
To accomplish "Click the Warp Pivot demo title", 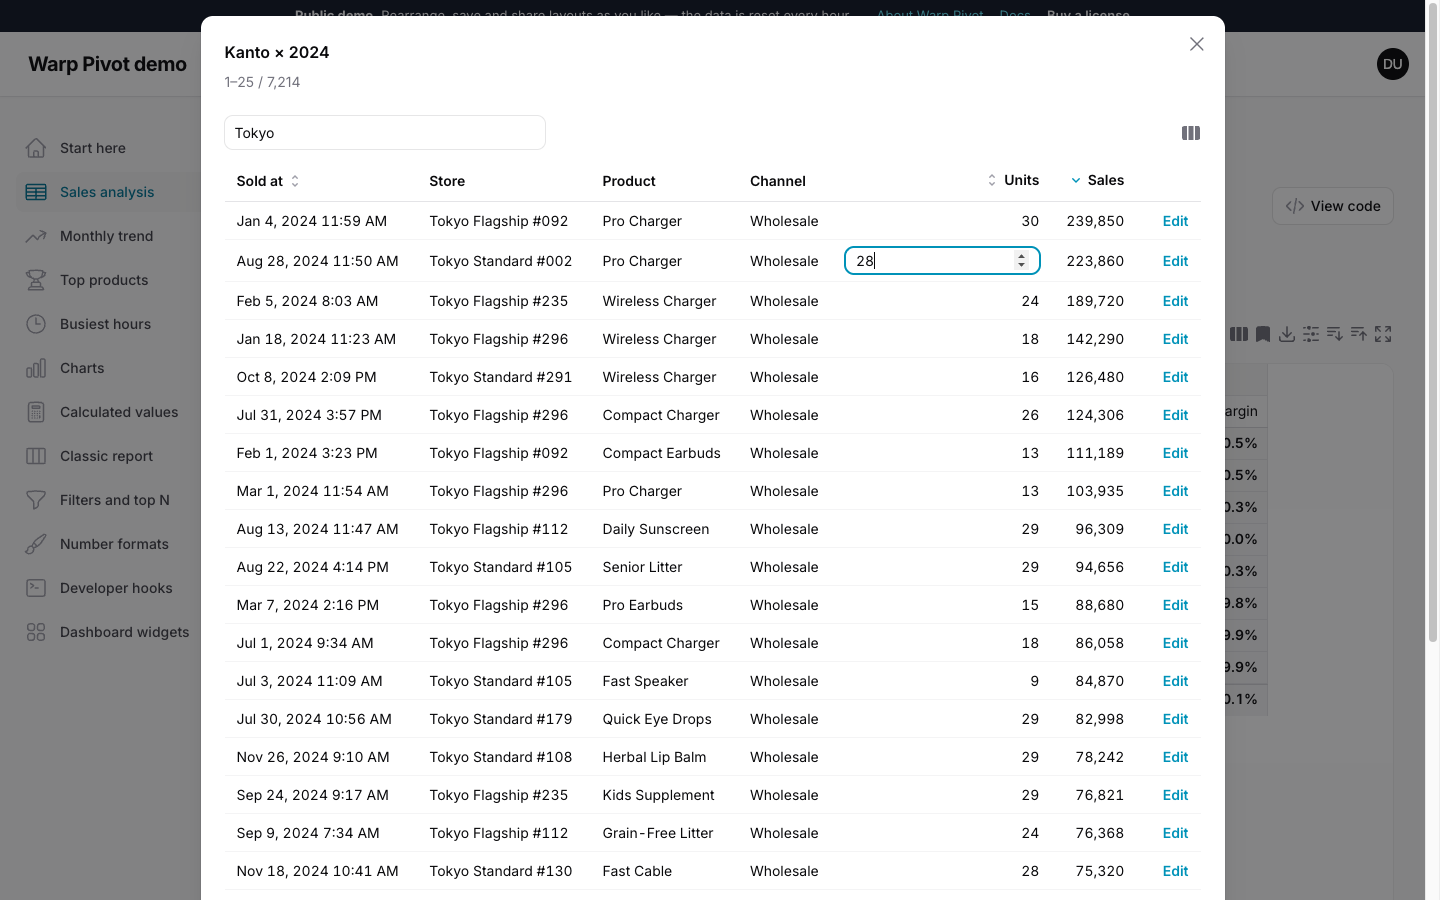I will click(x=108, y=64).
